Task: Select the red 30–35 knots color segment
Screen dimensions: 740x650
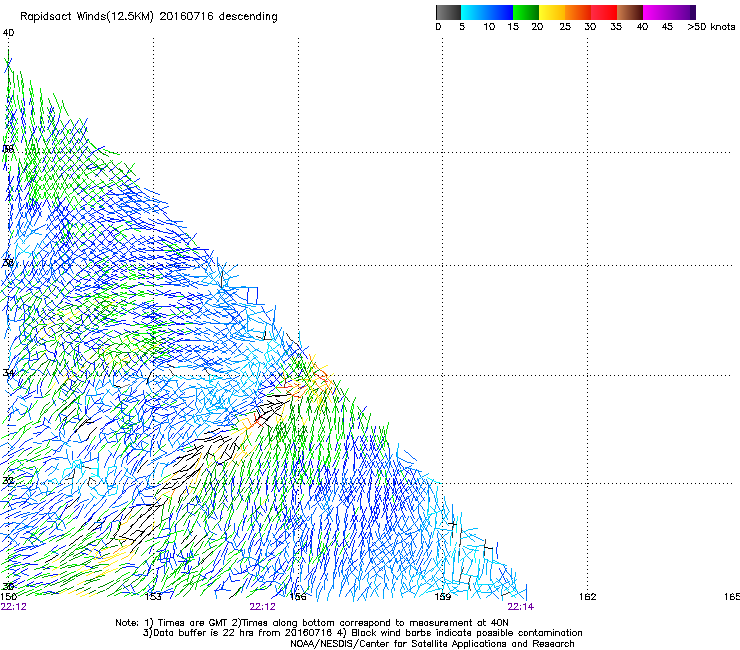Action: tap(604, 12)
